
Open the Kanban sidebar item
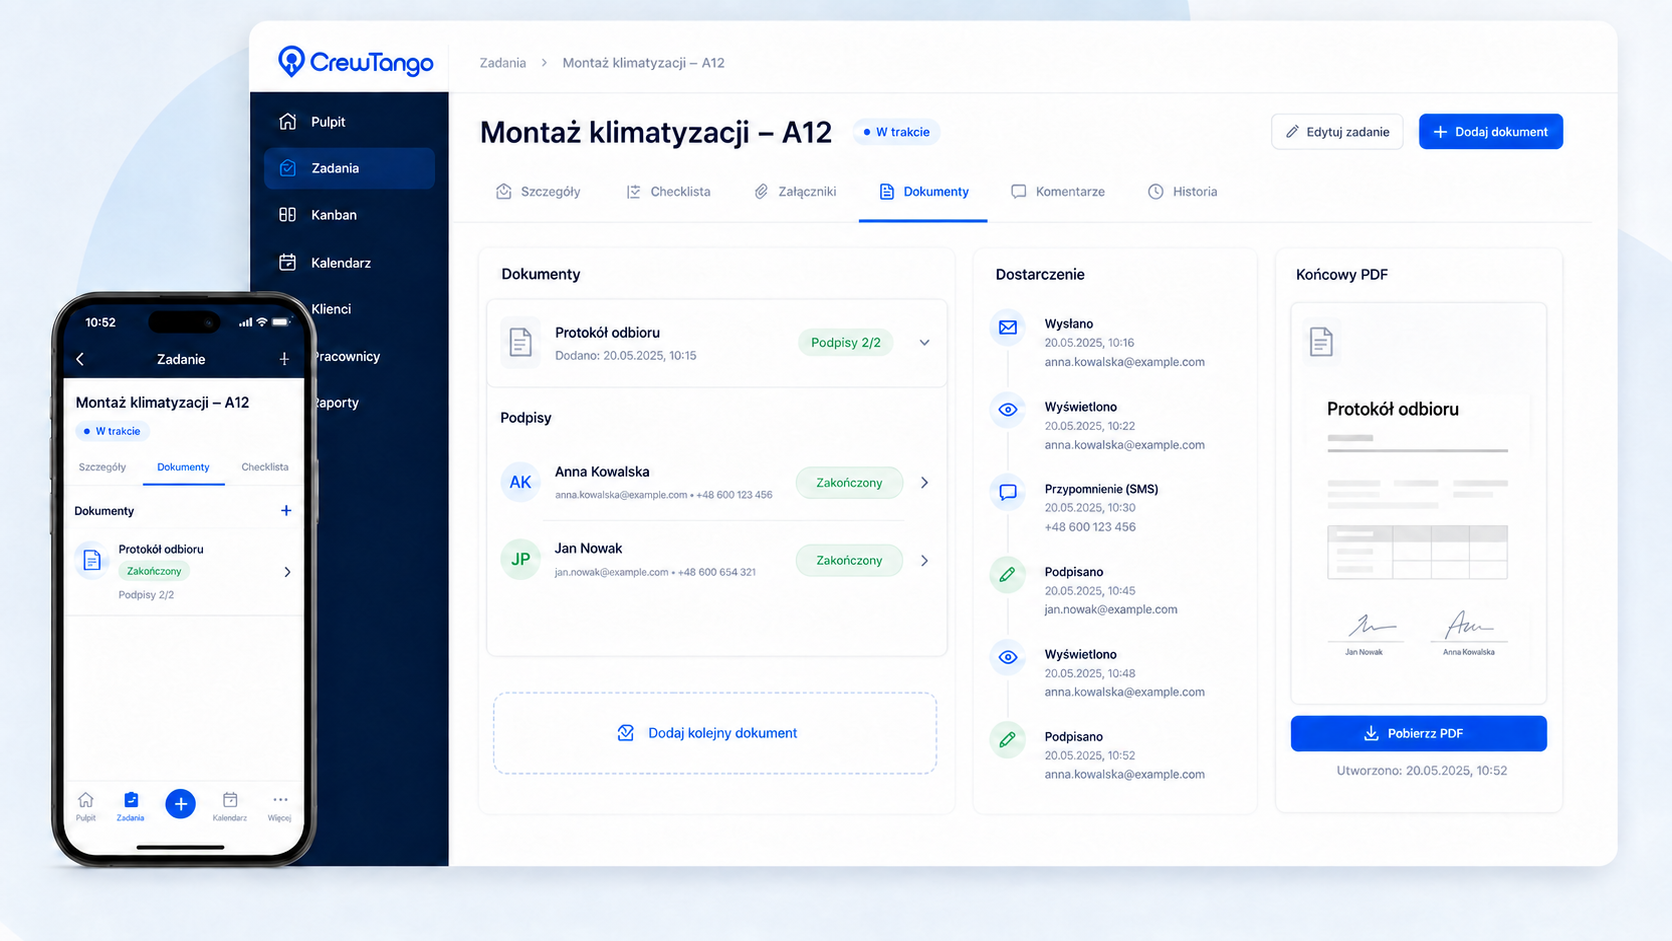tap(349, 215)
